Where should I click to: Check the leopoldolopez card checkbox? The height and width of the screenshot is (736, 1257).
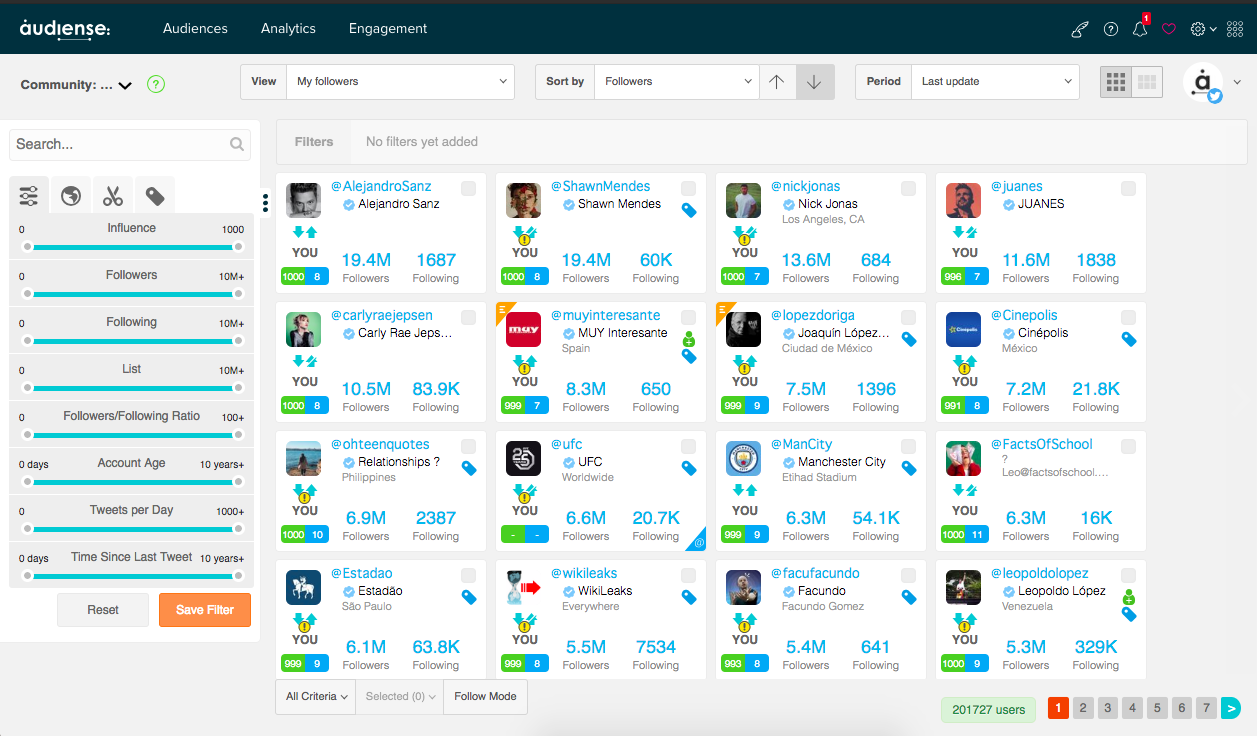click(x=1128, y=575)
